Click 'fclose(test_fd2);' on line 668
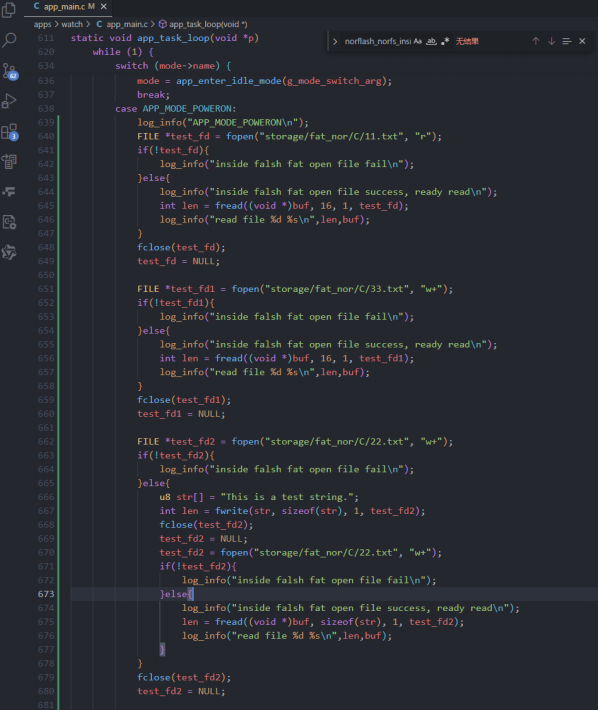The image size is (598, 710). coord(206,525)
